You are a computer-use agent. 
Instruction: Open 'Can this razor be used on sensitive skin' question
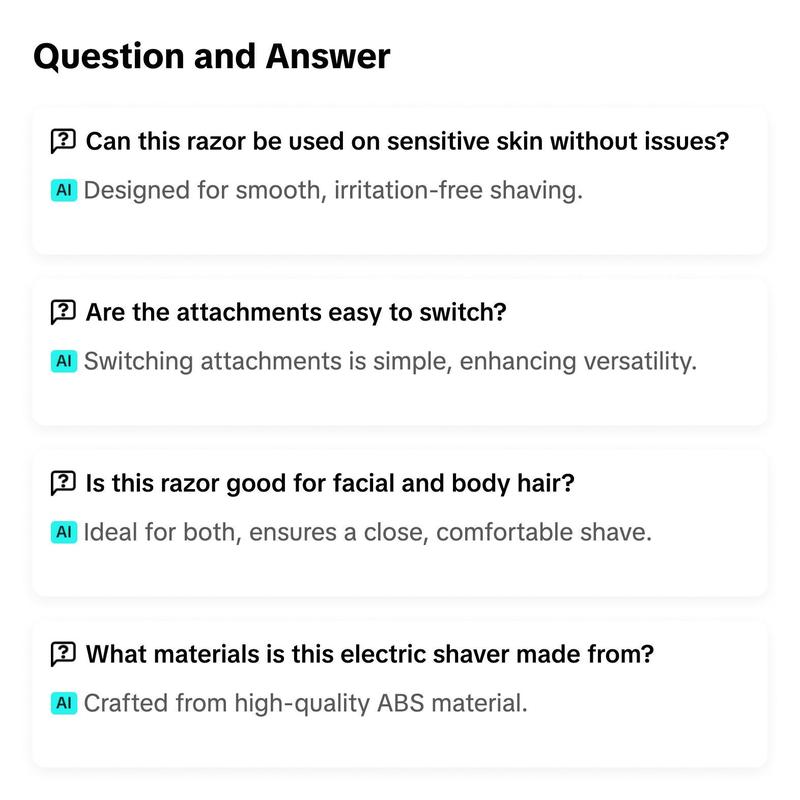pos(407,141)
